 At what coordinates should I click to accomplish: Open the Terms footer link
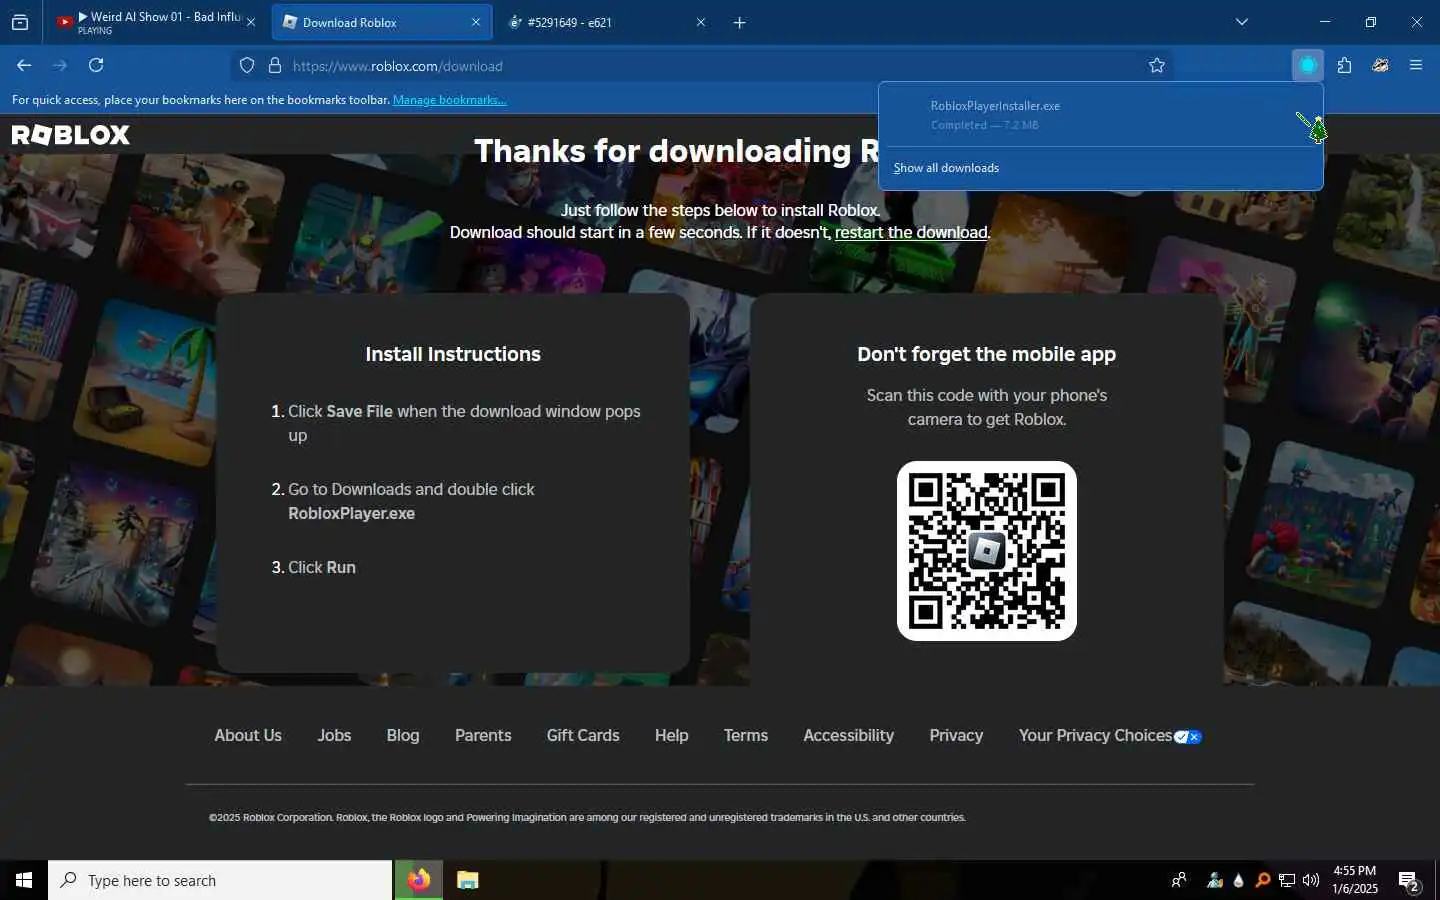[746, 735]
